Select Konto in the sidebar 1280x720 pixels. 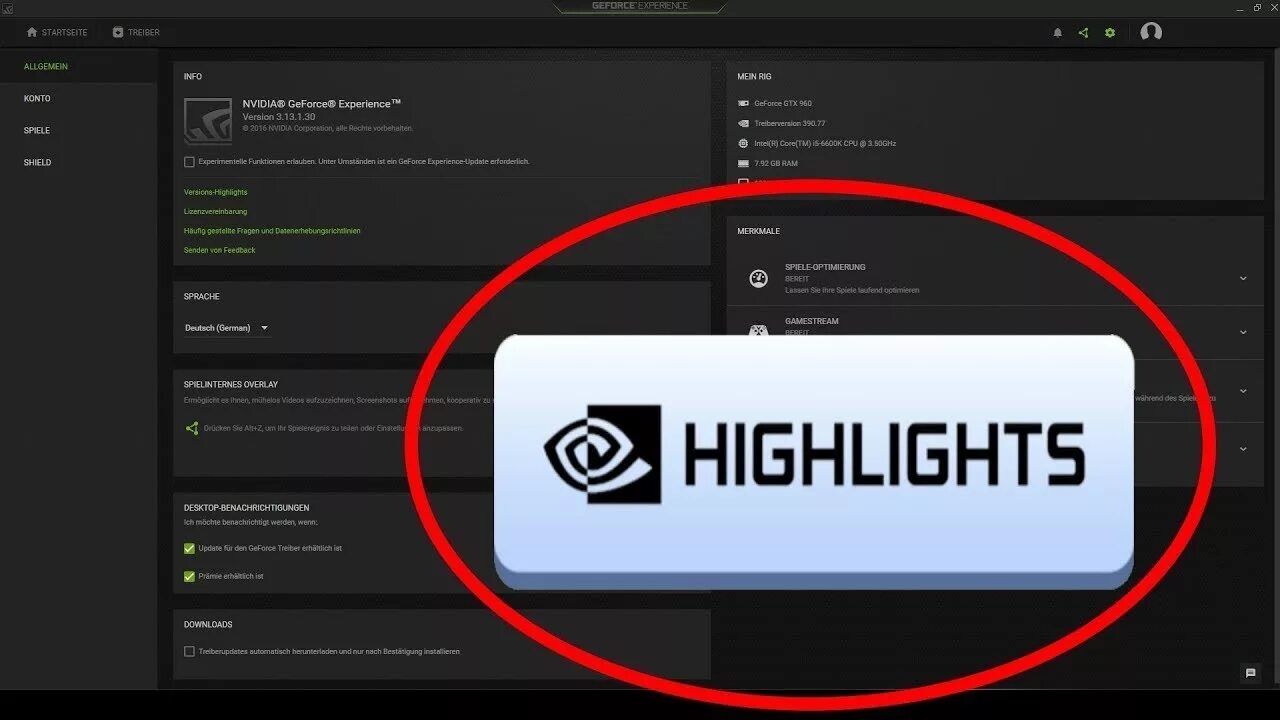pos(37,98)
